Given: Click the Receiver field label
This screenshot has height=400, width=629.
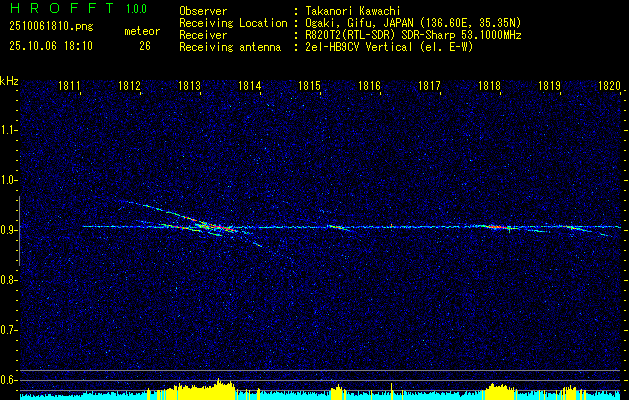Looking at the screenshot, I should 203,35.
